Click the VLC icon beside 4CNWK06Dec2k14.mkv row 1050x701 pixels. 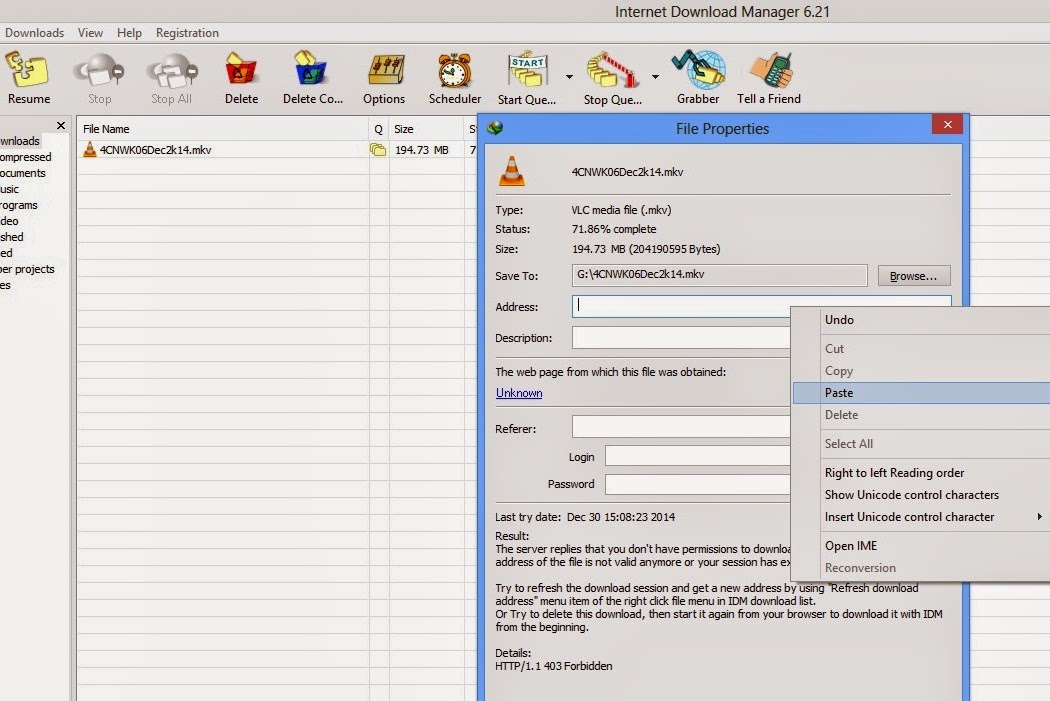coord(90,149)
